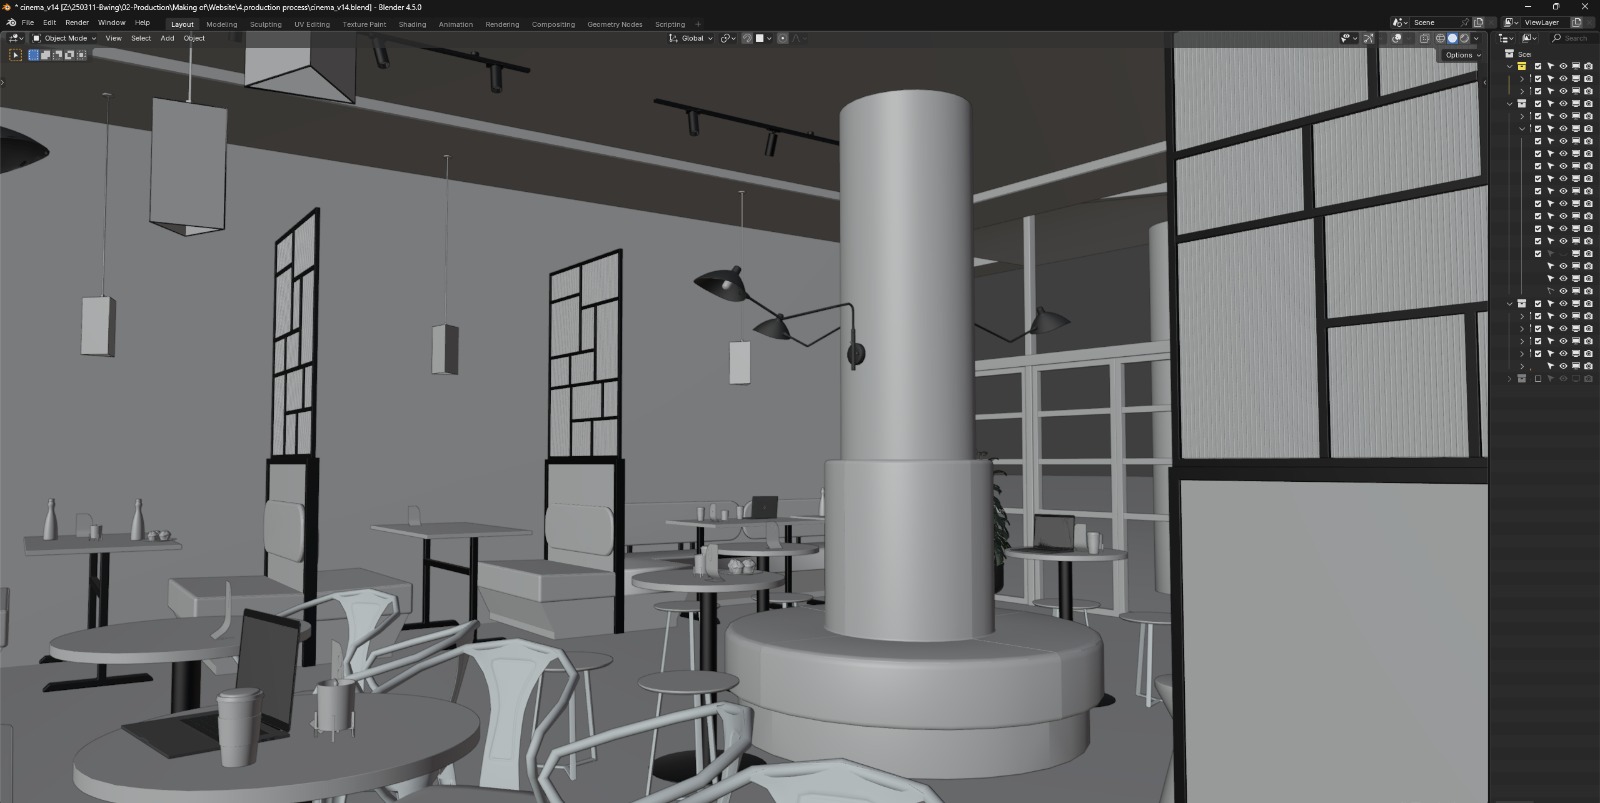Open the Options dropdown in viewport
This screenshot has width=1600, height=803.
(1462, 55)
